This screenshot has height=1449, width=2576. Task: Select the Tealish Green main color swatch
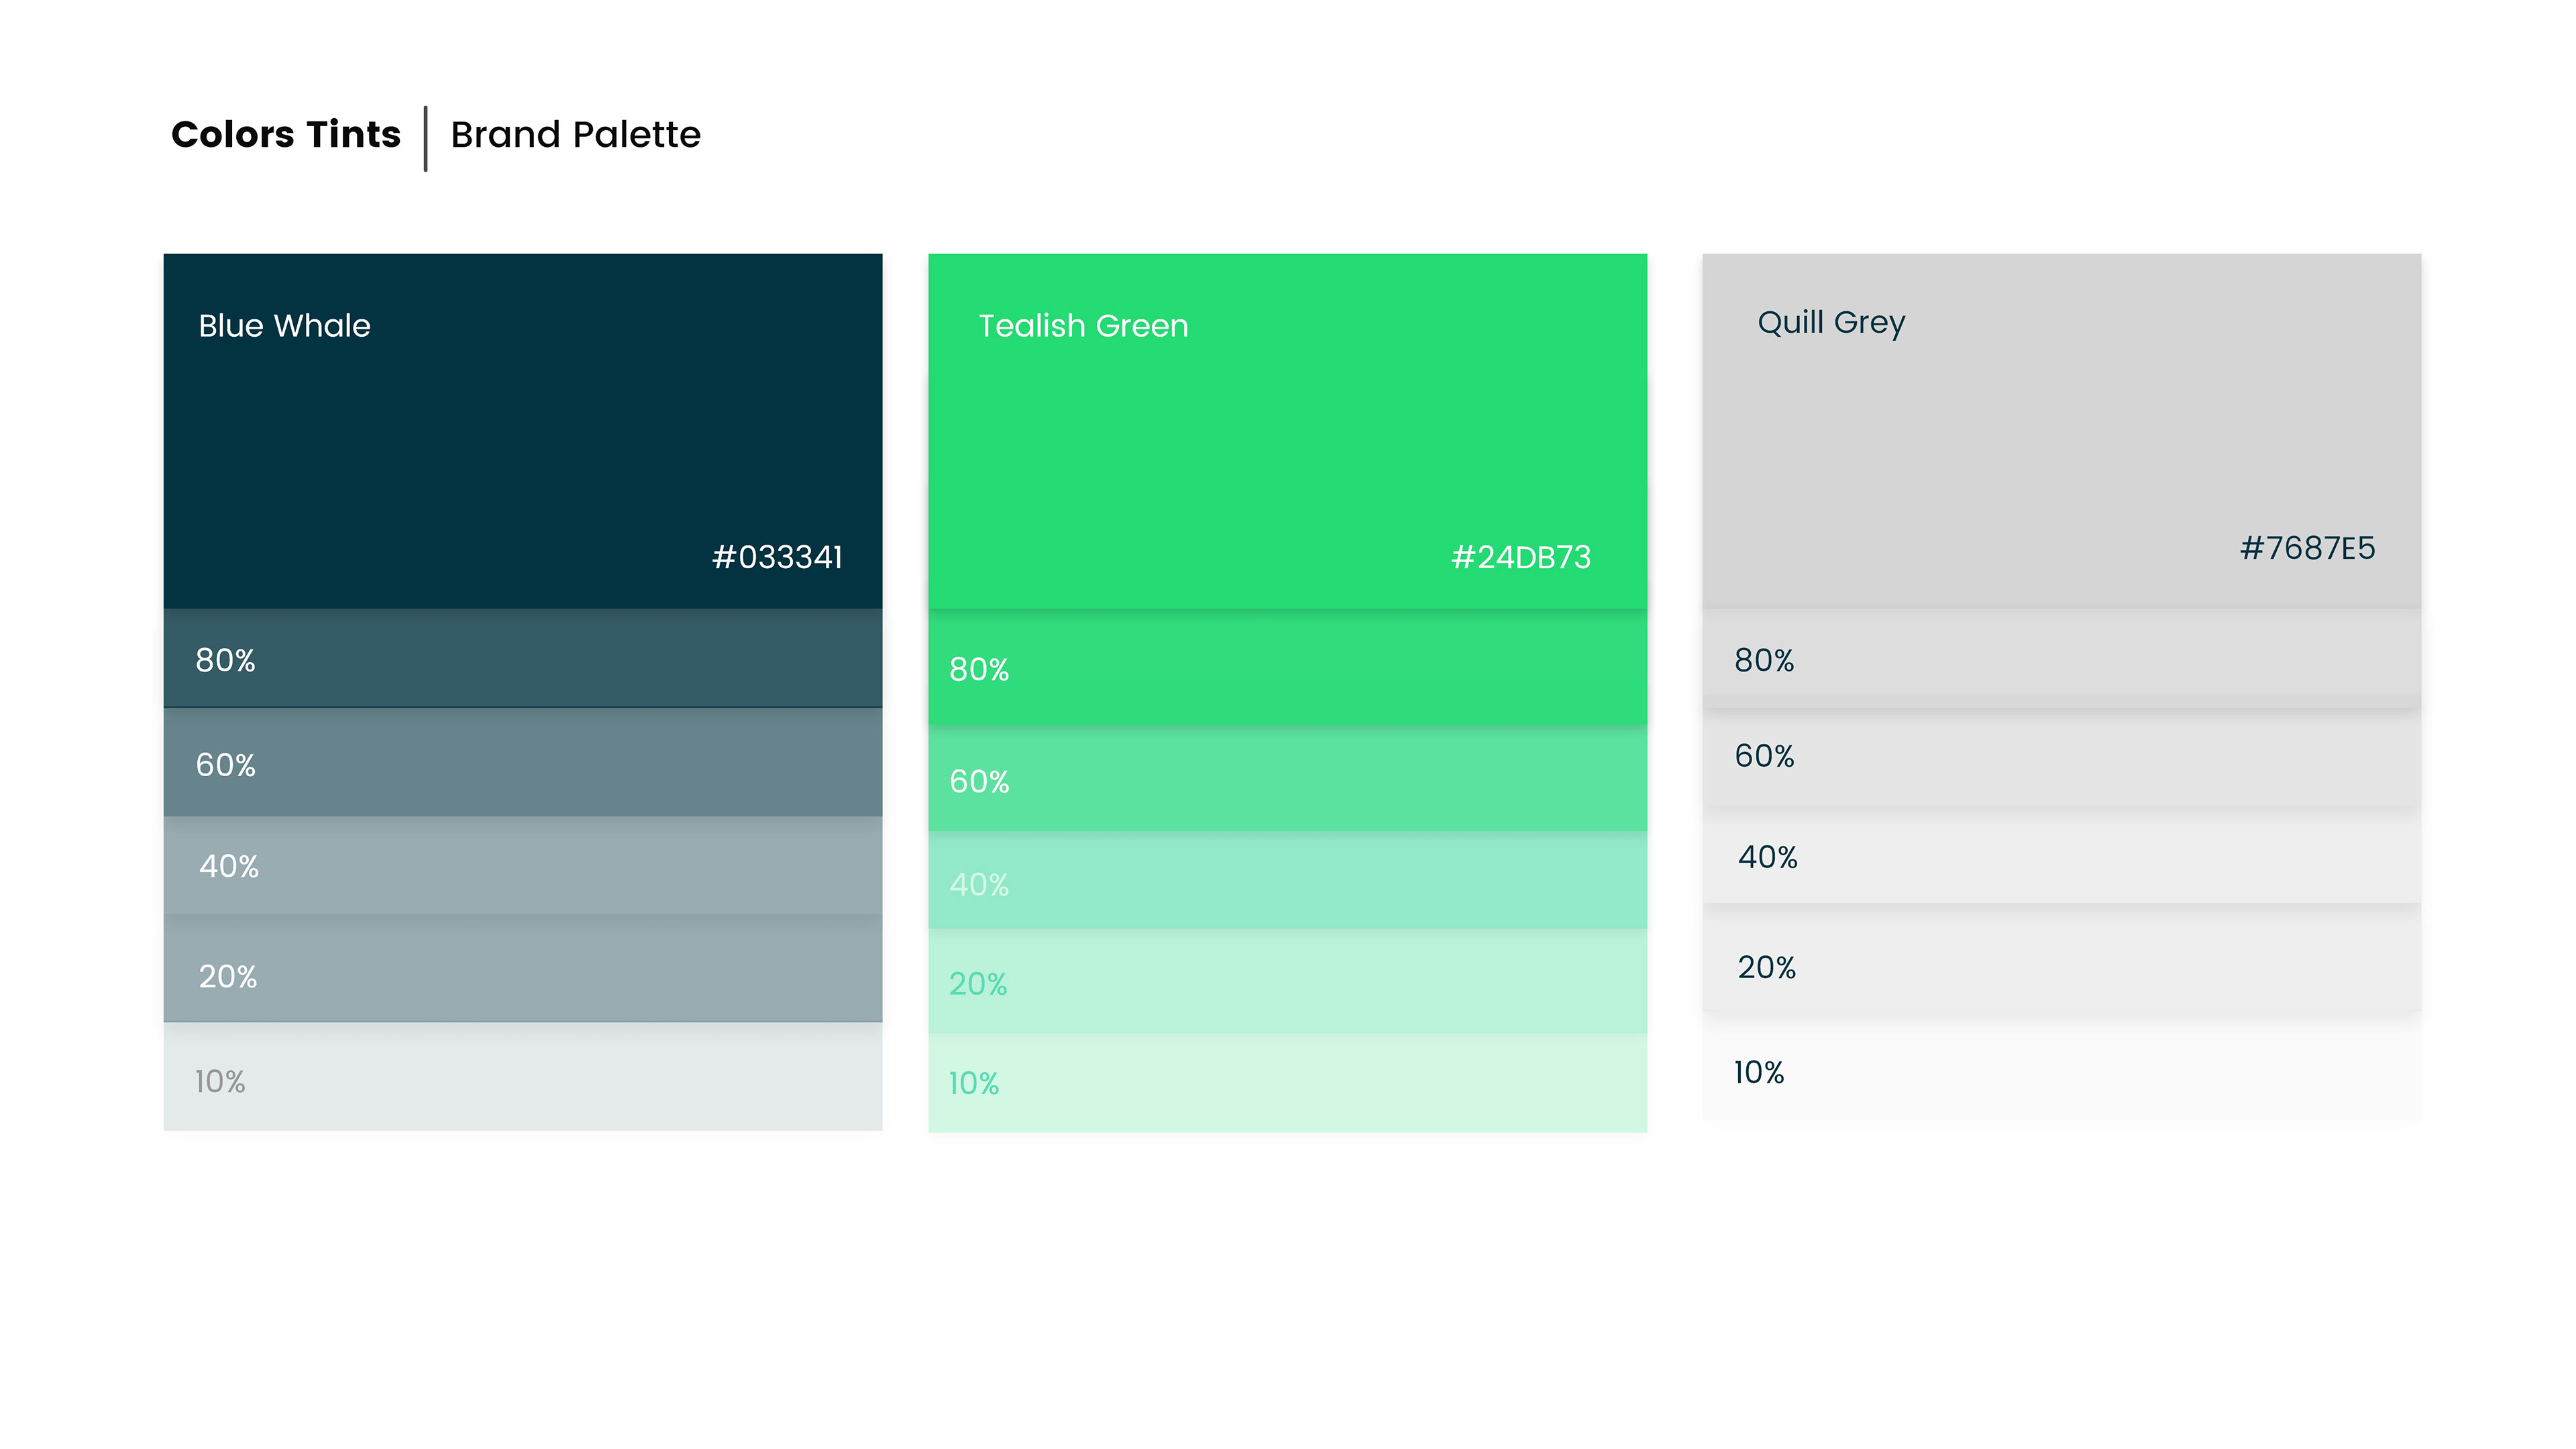pos(1287,430)
